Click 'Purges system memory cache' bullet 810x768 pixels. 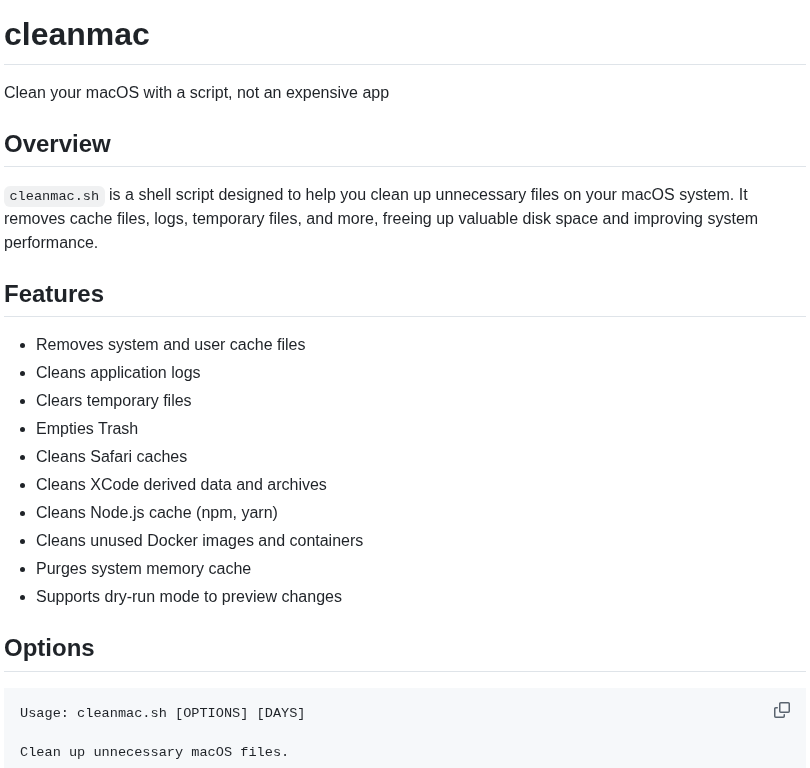point(143,568)
